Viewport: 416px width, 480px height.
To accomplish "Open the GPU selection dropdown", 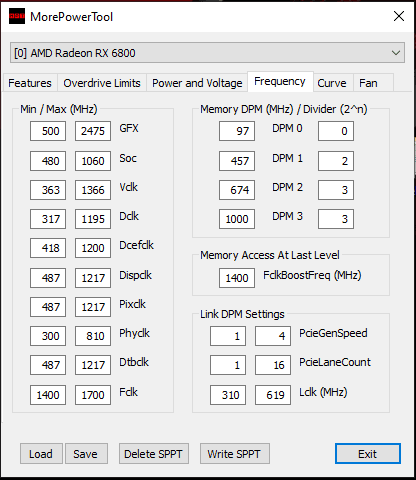I will [207, 53].
